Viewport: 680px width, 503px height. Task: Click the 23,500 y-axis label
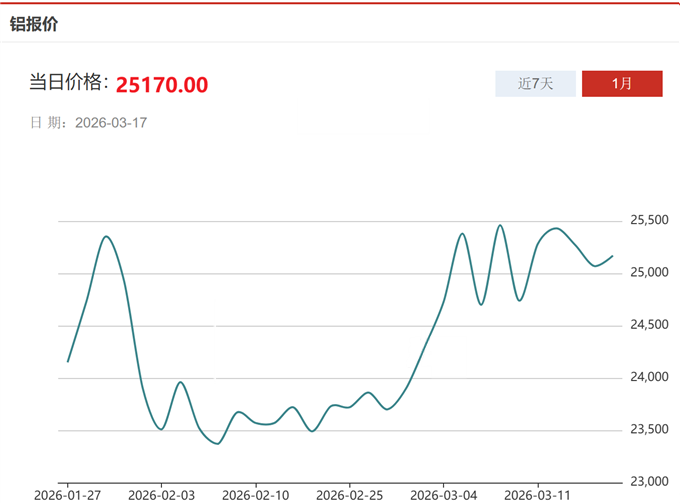pos(650,430)
